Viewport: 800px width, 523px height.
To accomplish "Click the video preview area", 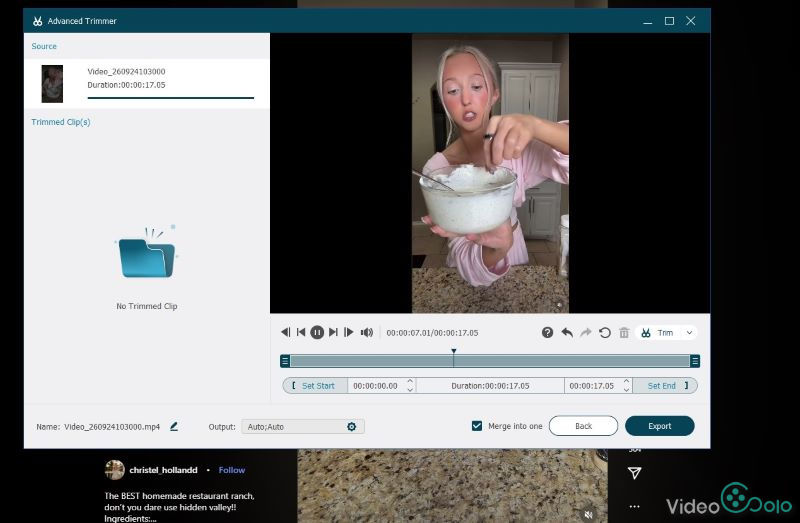I will pos(490,173).
